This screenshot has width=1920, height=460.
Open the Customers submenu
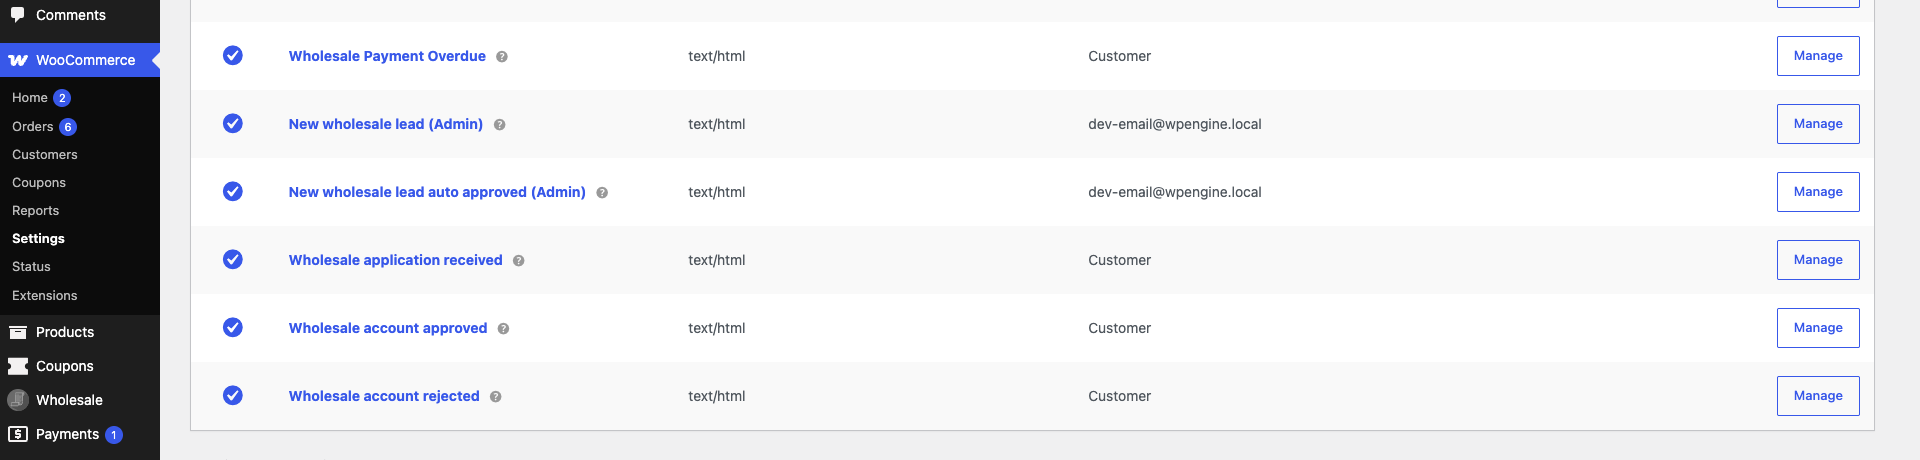(45, 155)
